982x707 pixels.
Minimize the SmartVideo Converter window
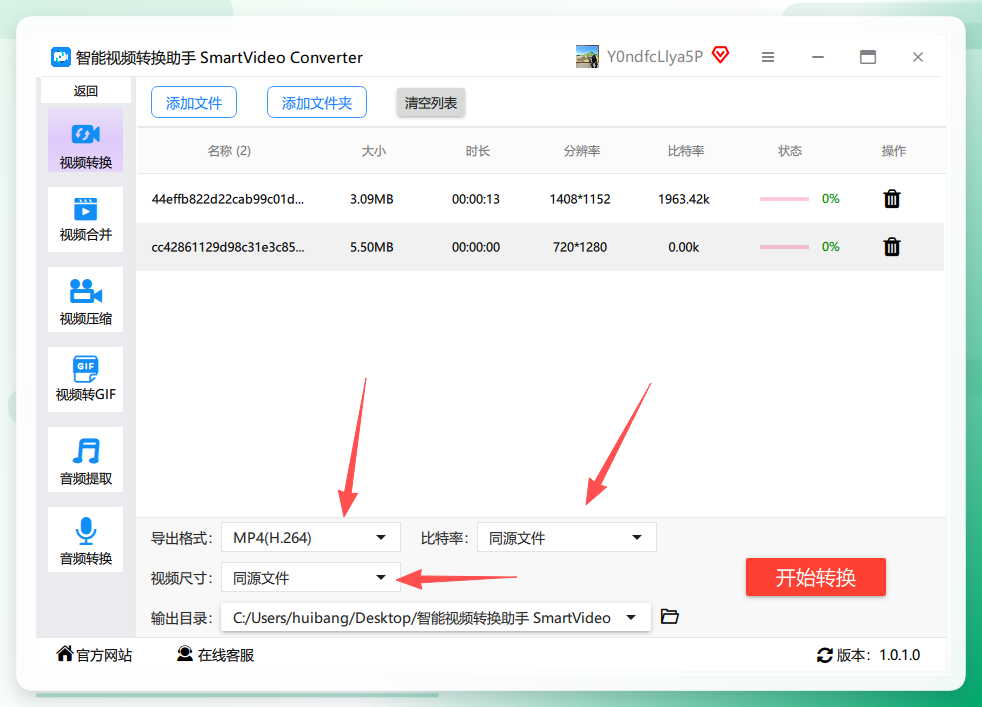point(818,57)
